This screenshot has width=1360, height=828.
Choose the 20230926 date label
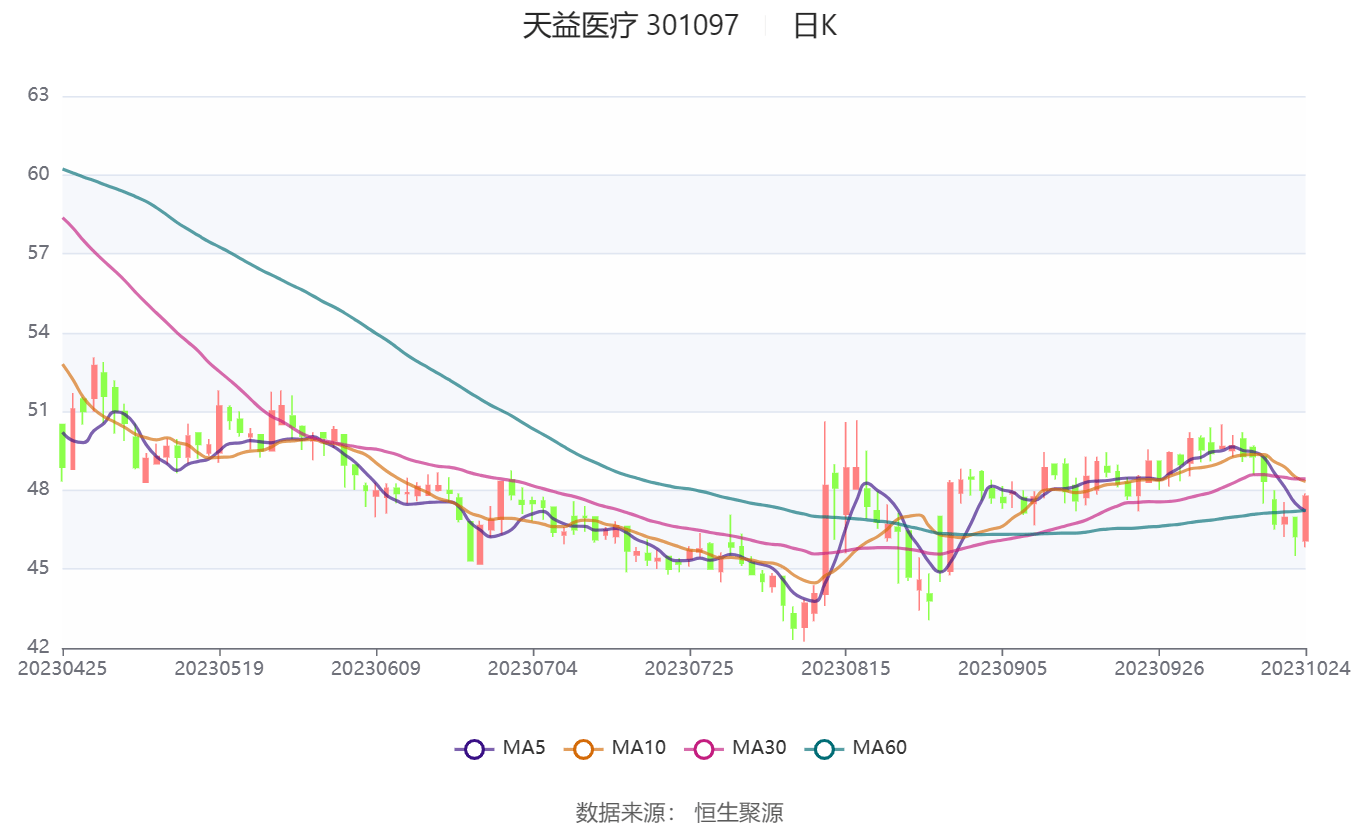click(1158, 668)
